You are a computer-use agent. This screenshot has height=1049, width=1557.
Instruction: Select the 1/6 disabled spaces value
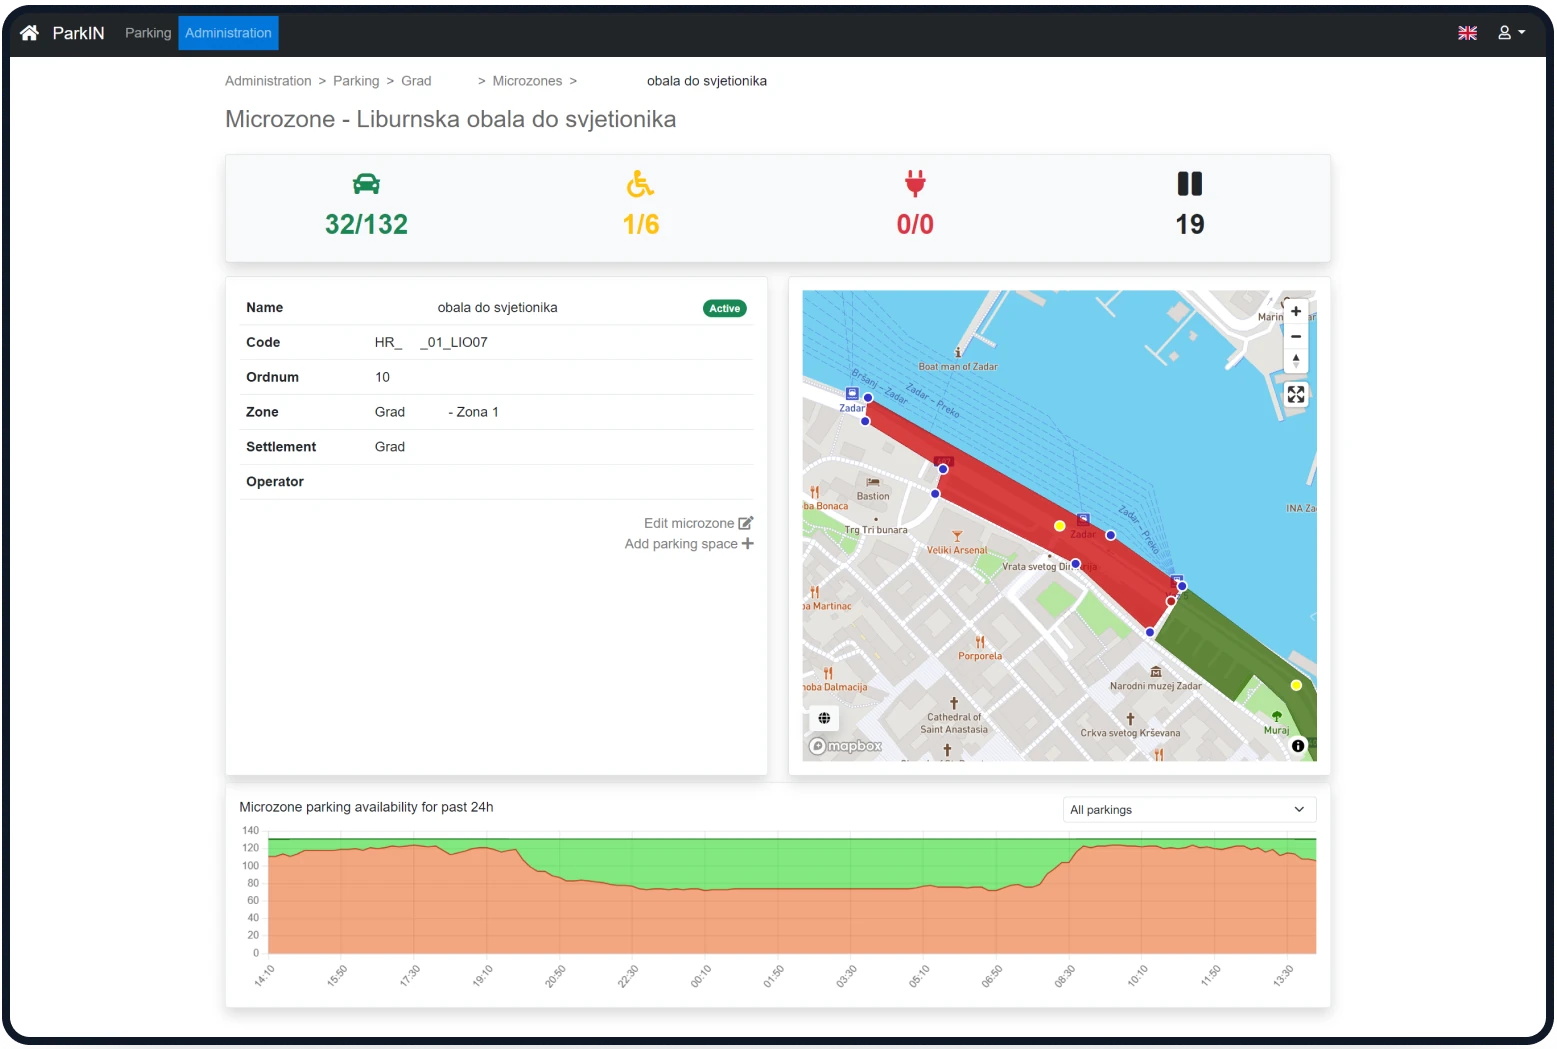click(x=641, y=224)
